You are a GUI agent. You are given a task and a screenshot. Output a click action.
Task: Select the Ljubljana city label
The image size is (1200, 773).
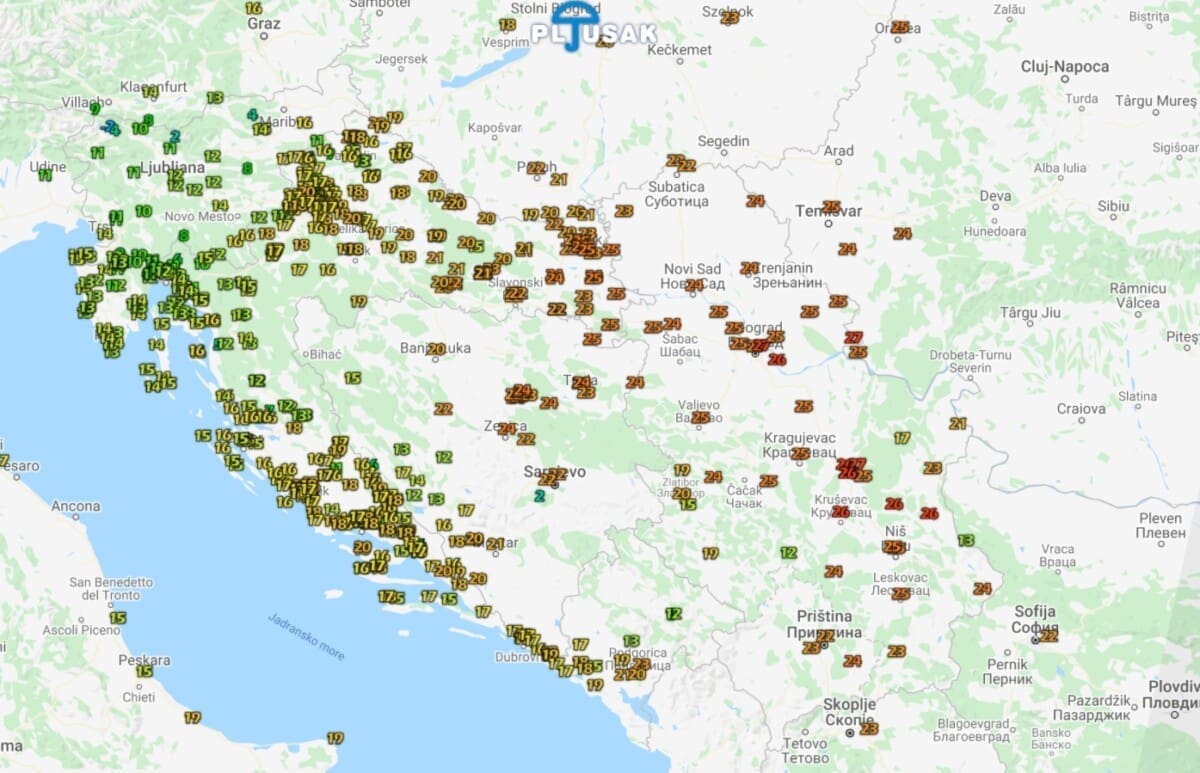click(172, 167)
